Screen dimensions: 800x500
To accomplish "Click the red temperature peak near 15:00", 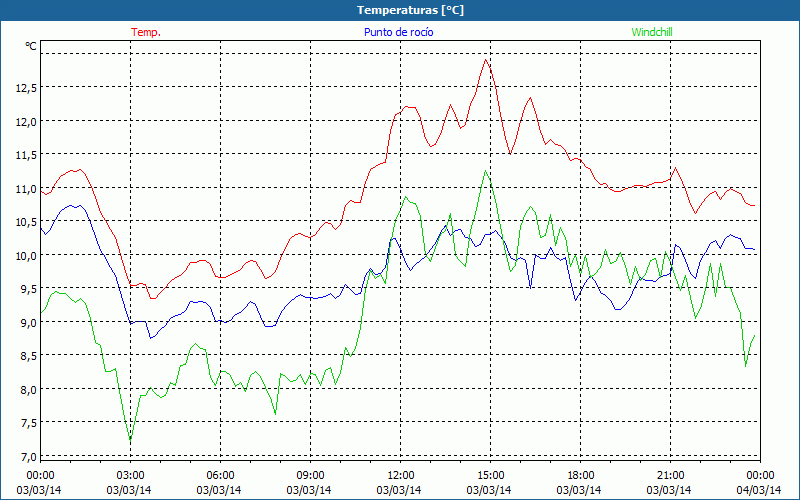I will (x=486, y=60).
